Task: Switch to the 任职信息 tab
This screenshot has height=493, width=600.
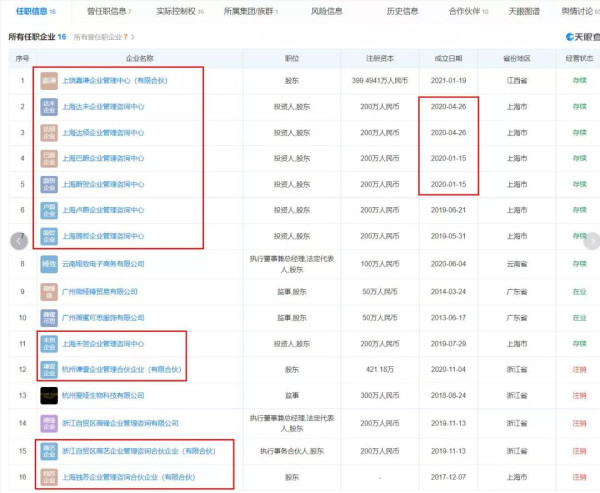Action: pyautogui.click(x=36, y=11)
